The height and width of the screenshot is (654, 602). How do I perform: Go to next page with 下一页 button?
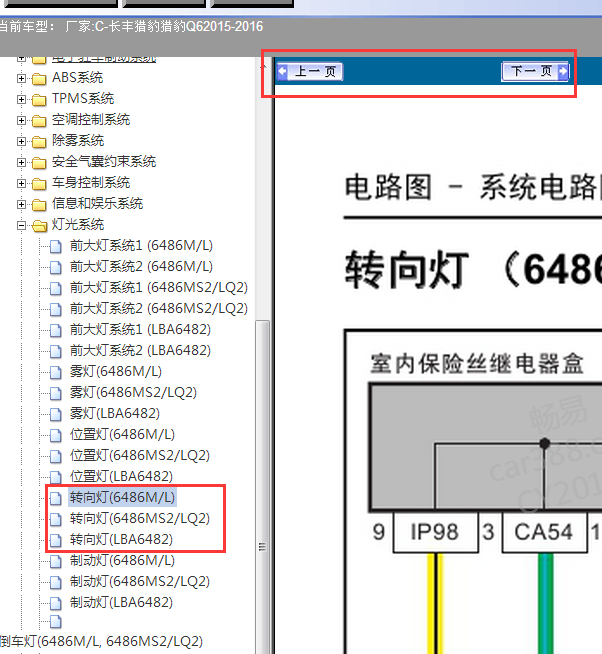(535, 71)
